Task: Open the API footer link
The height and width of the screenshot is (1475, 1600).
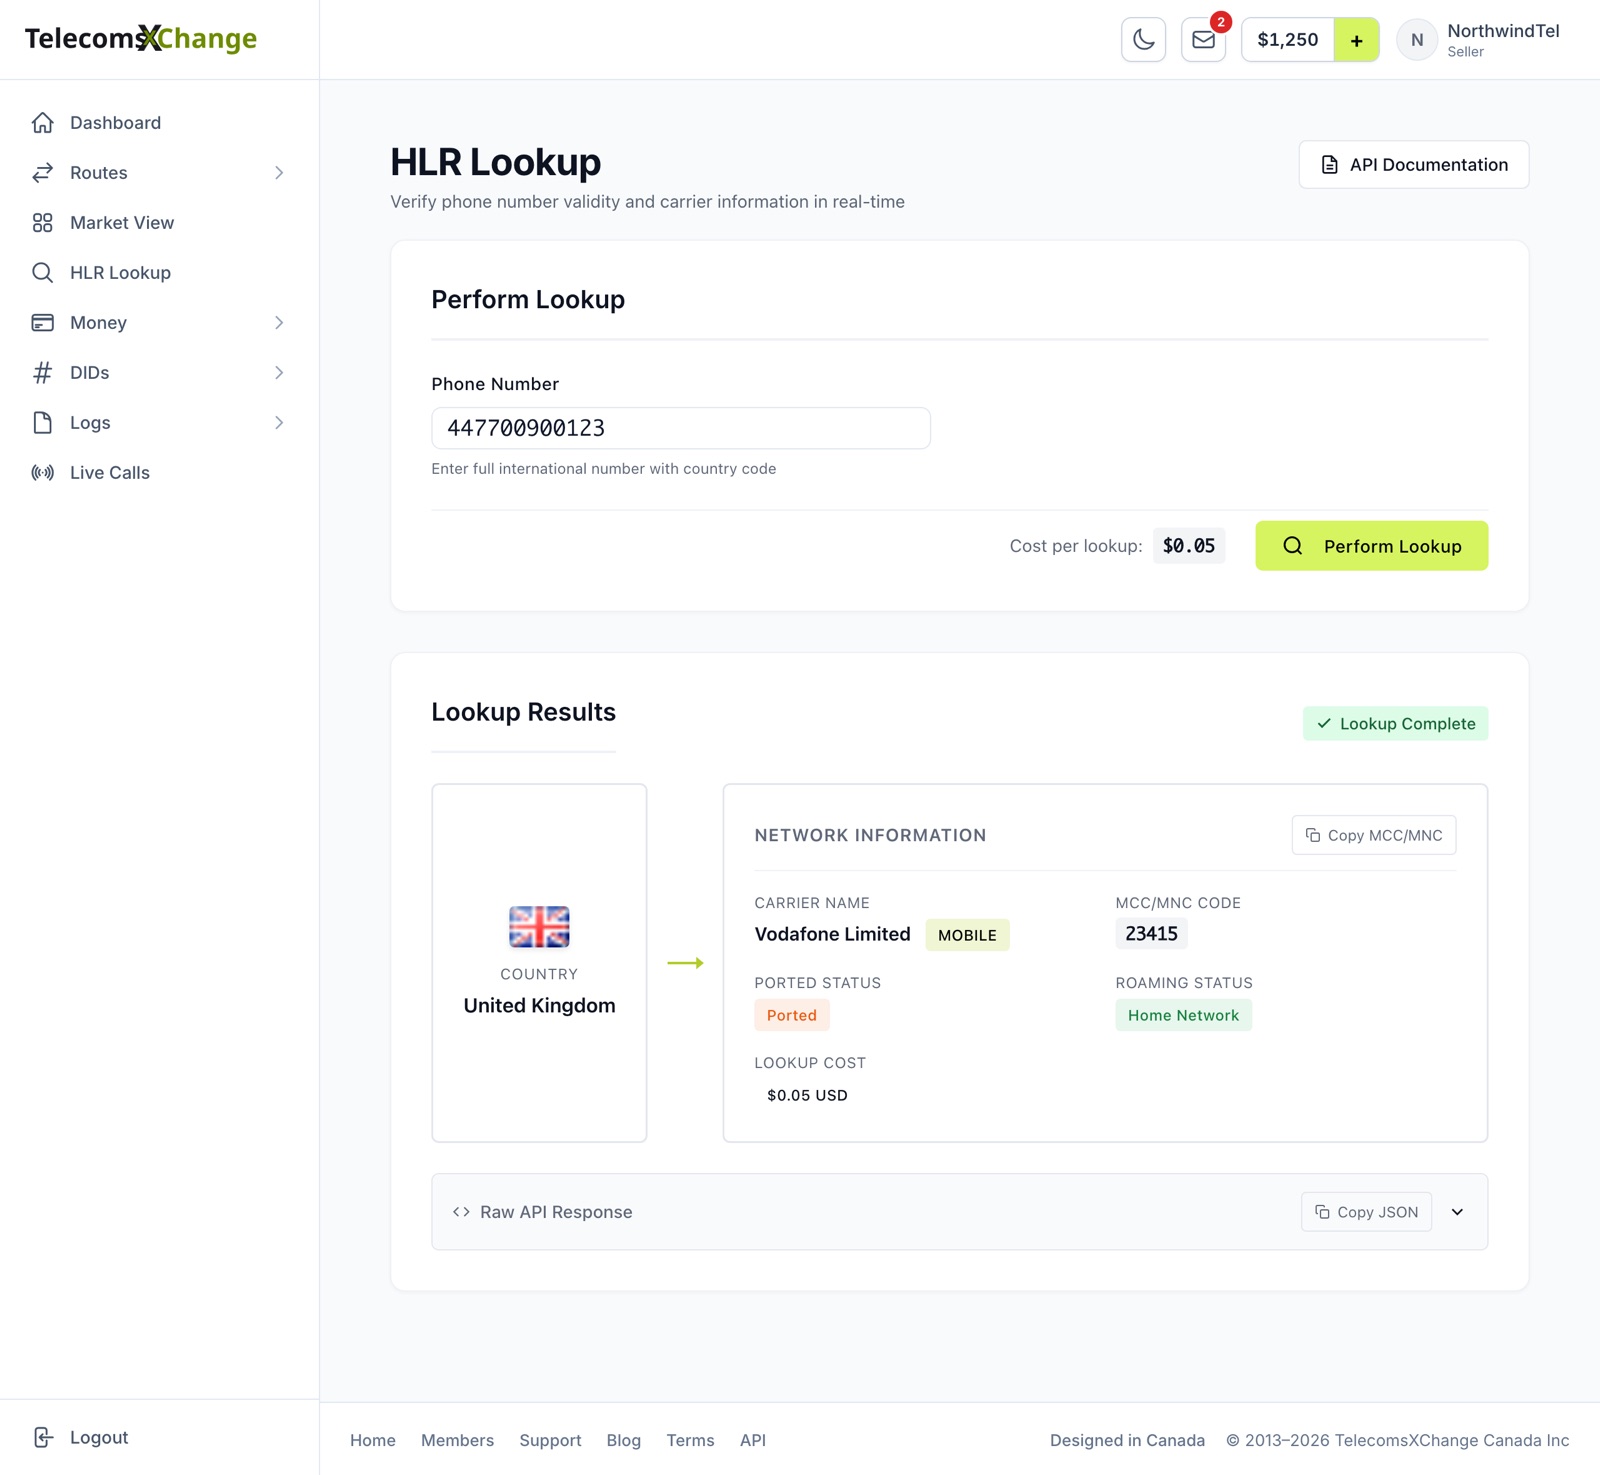Action: coord(753,1440)
